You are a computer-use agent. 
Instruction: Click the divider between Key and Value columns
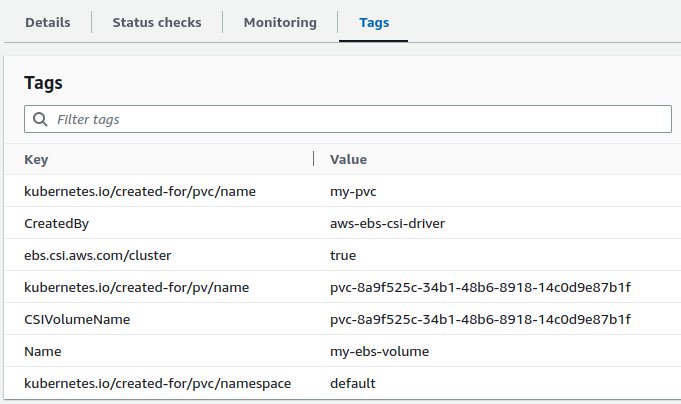click(x=314, y=159)
